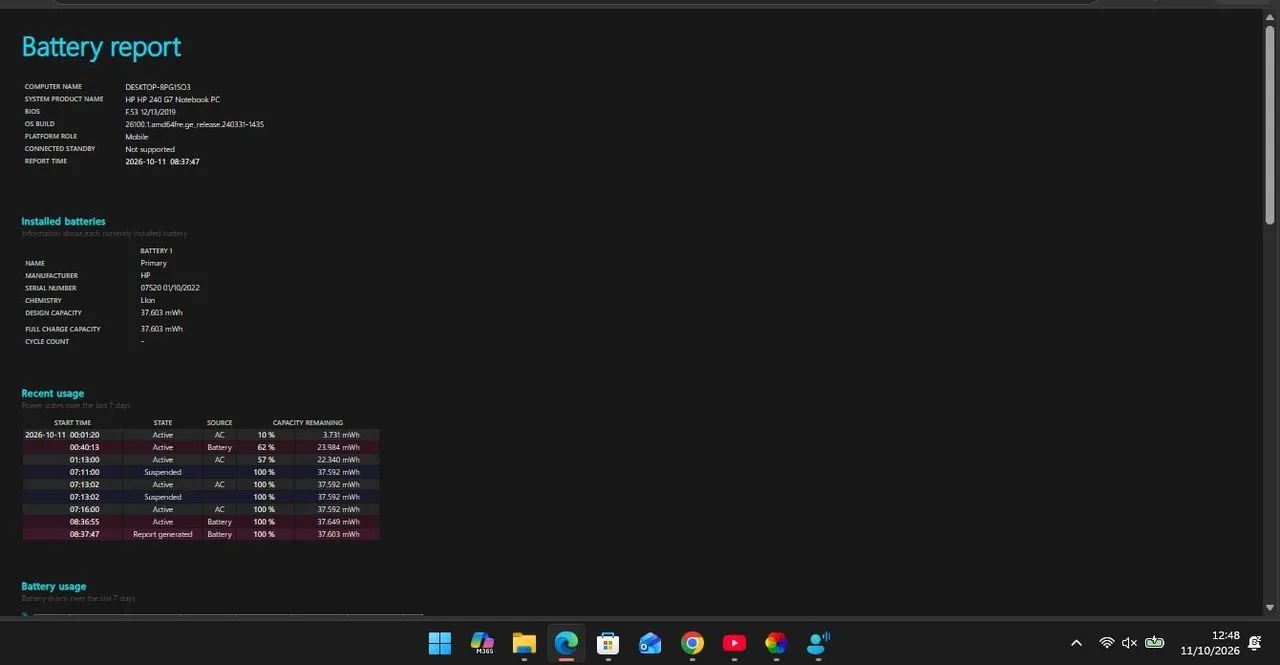
Task: Click the HP 240 G7 Notebook PC text
Action: [172, 99]
